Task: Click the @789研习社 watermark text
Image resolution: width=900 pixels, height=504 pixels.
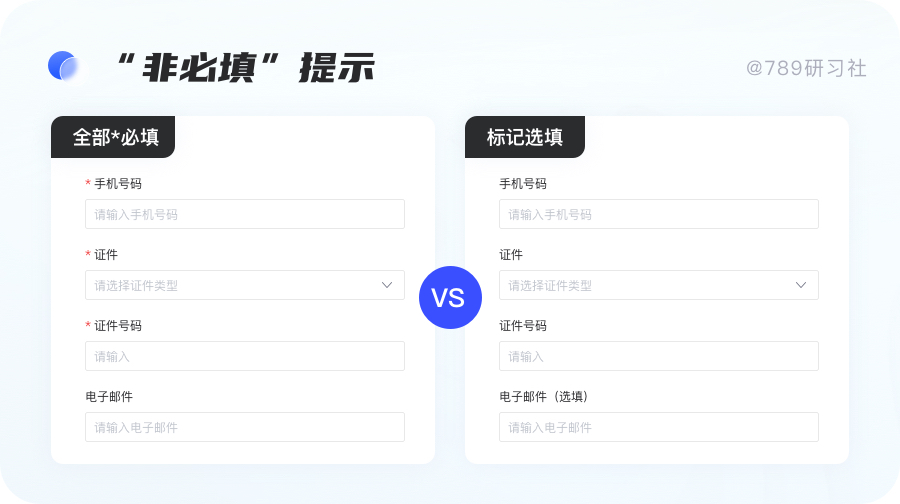Action: [806, 68]
